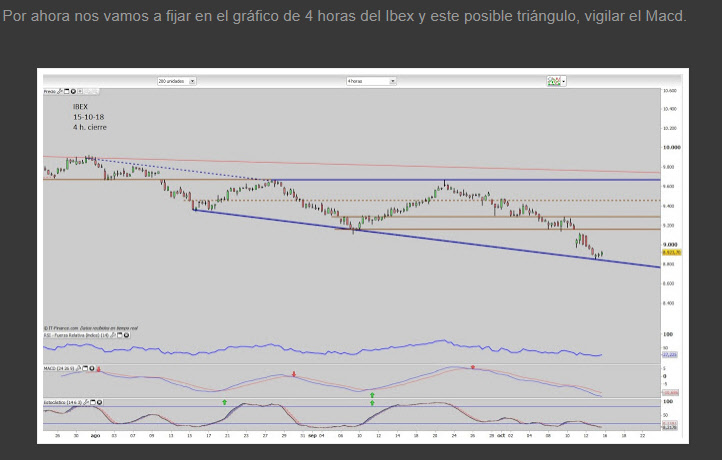Click the "Precio" panel label
The width and height of the screenshot is (722, 460).
tap(50, 92)
